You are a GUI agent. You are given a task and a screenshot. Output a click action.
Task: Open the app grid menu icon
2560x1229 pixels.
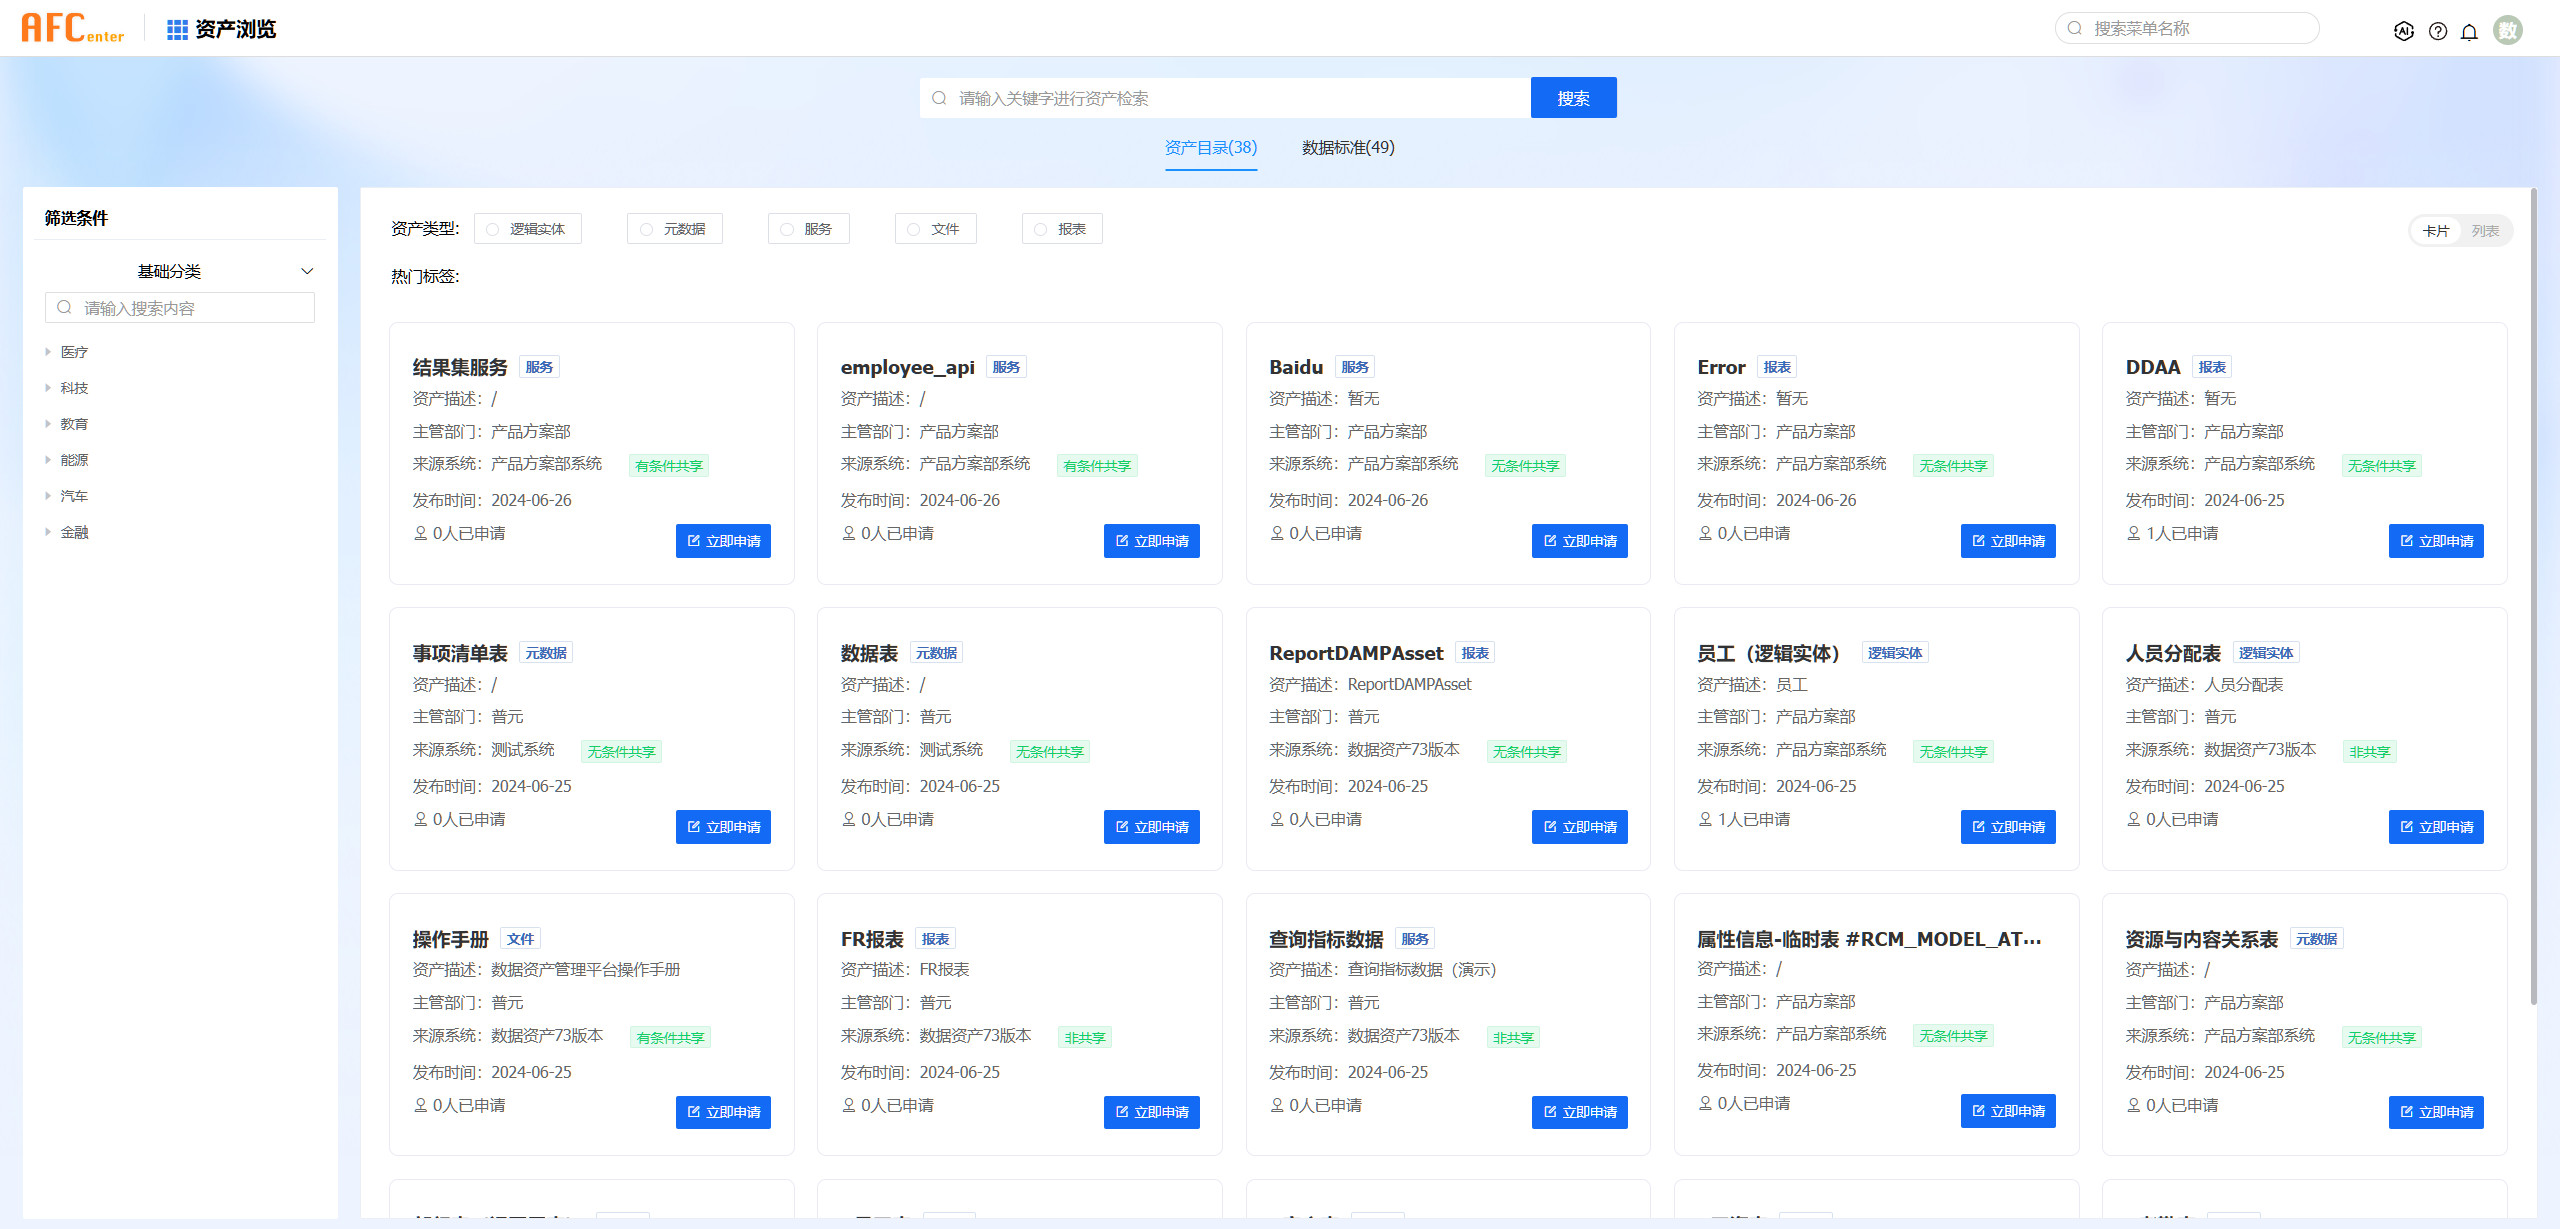click(177, 29)
